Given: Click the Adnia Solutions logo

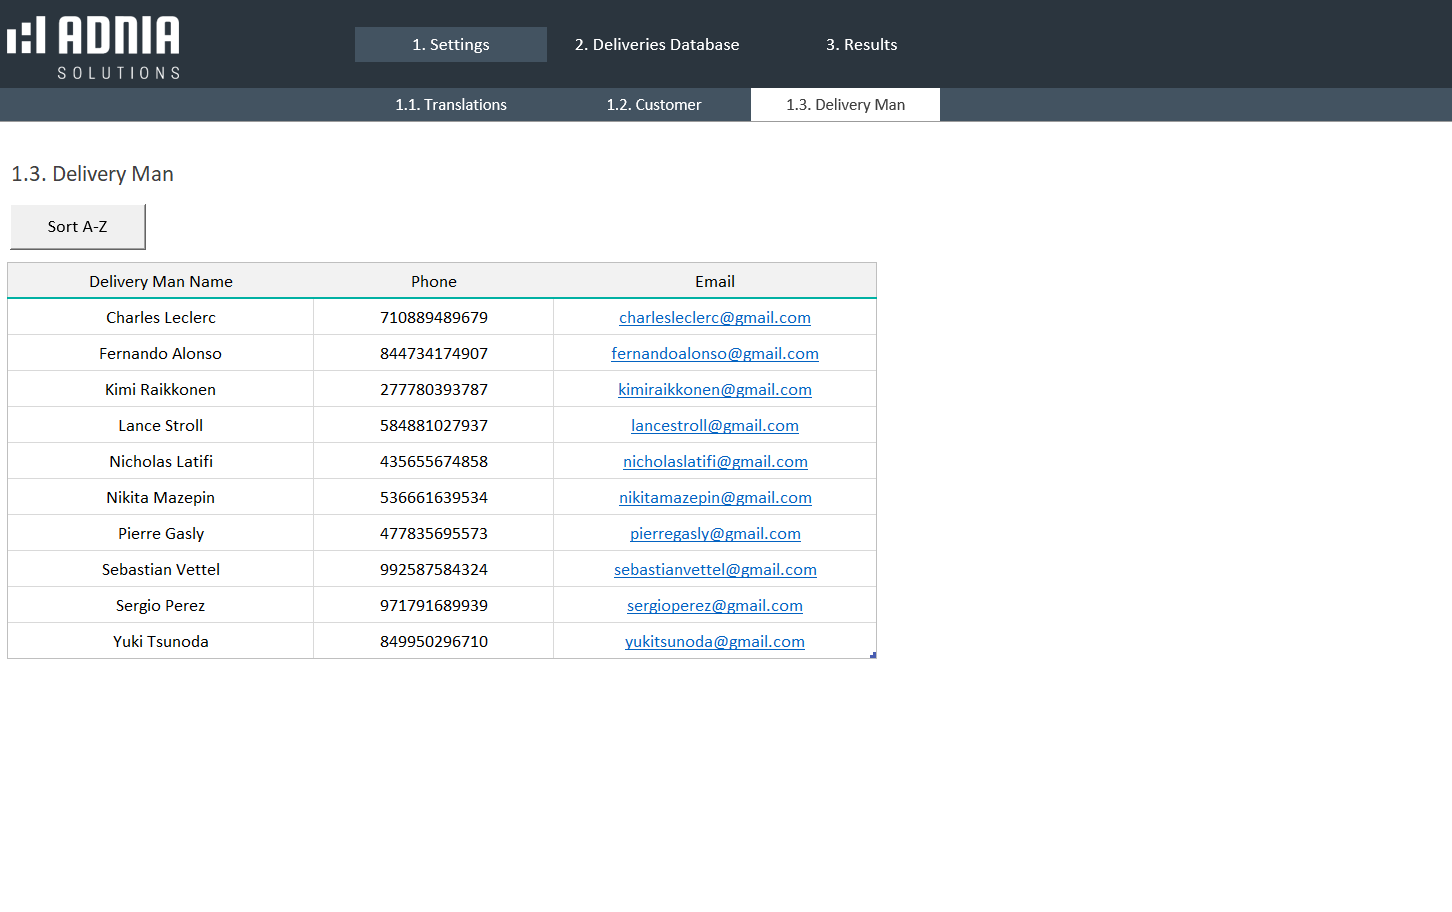Looking at the screenshot, I should [x=94, y=46].
